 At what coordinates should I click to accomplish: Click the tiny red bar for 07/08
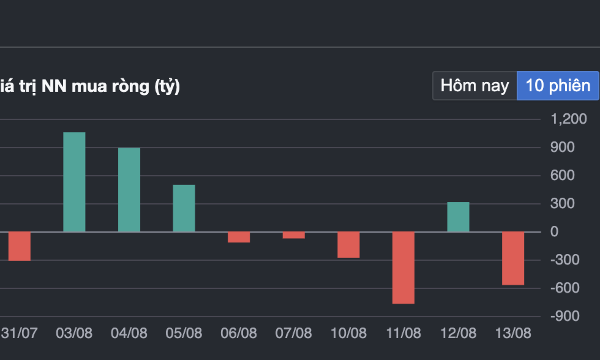pos(294,235)
